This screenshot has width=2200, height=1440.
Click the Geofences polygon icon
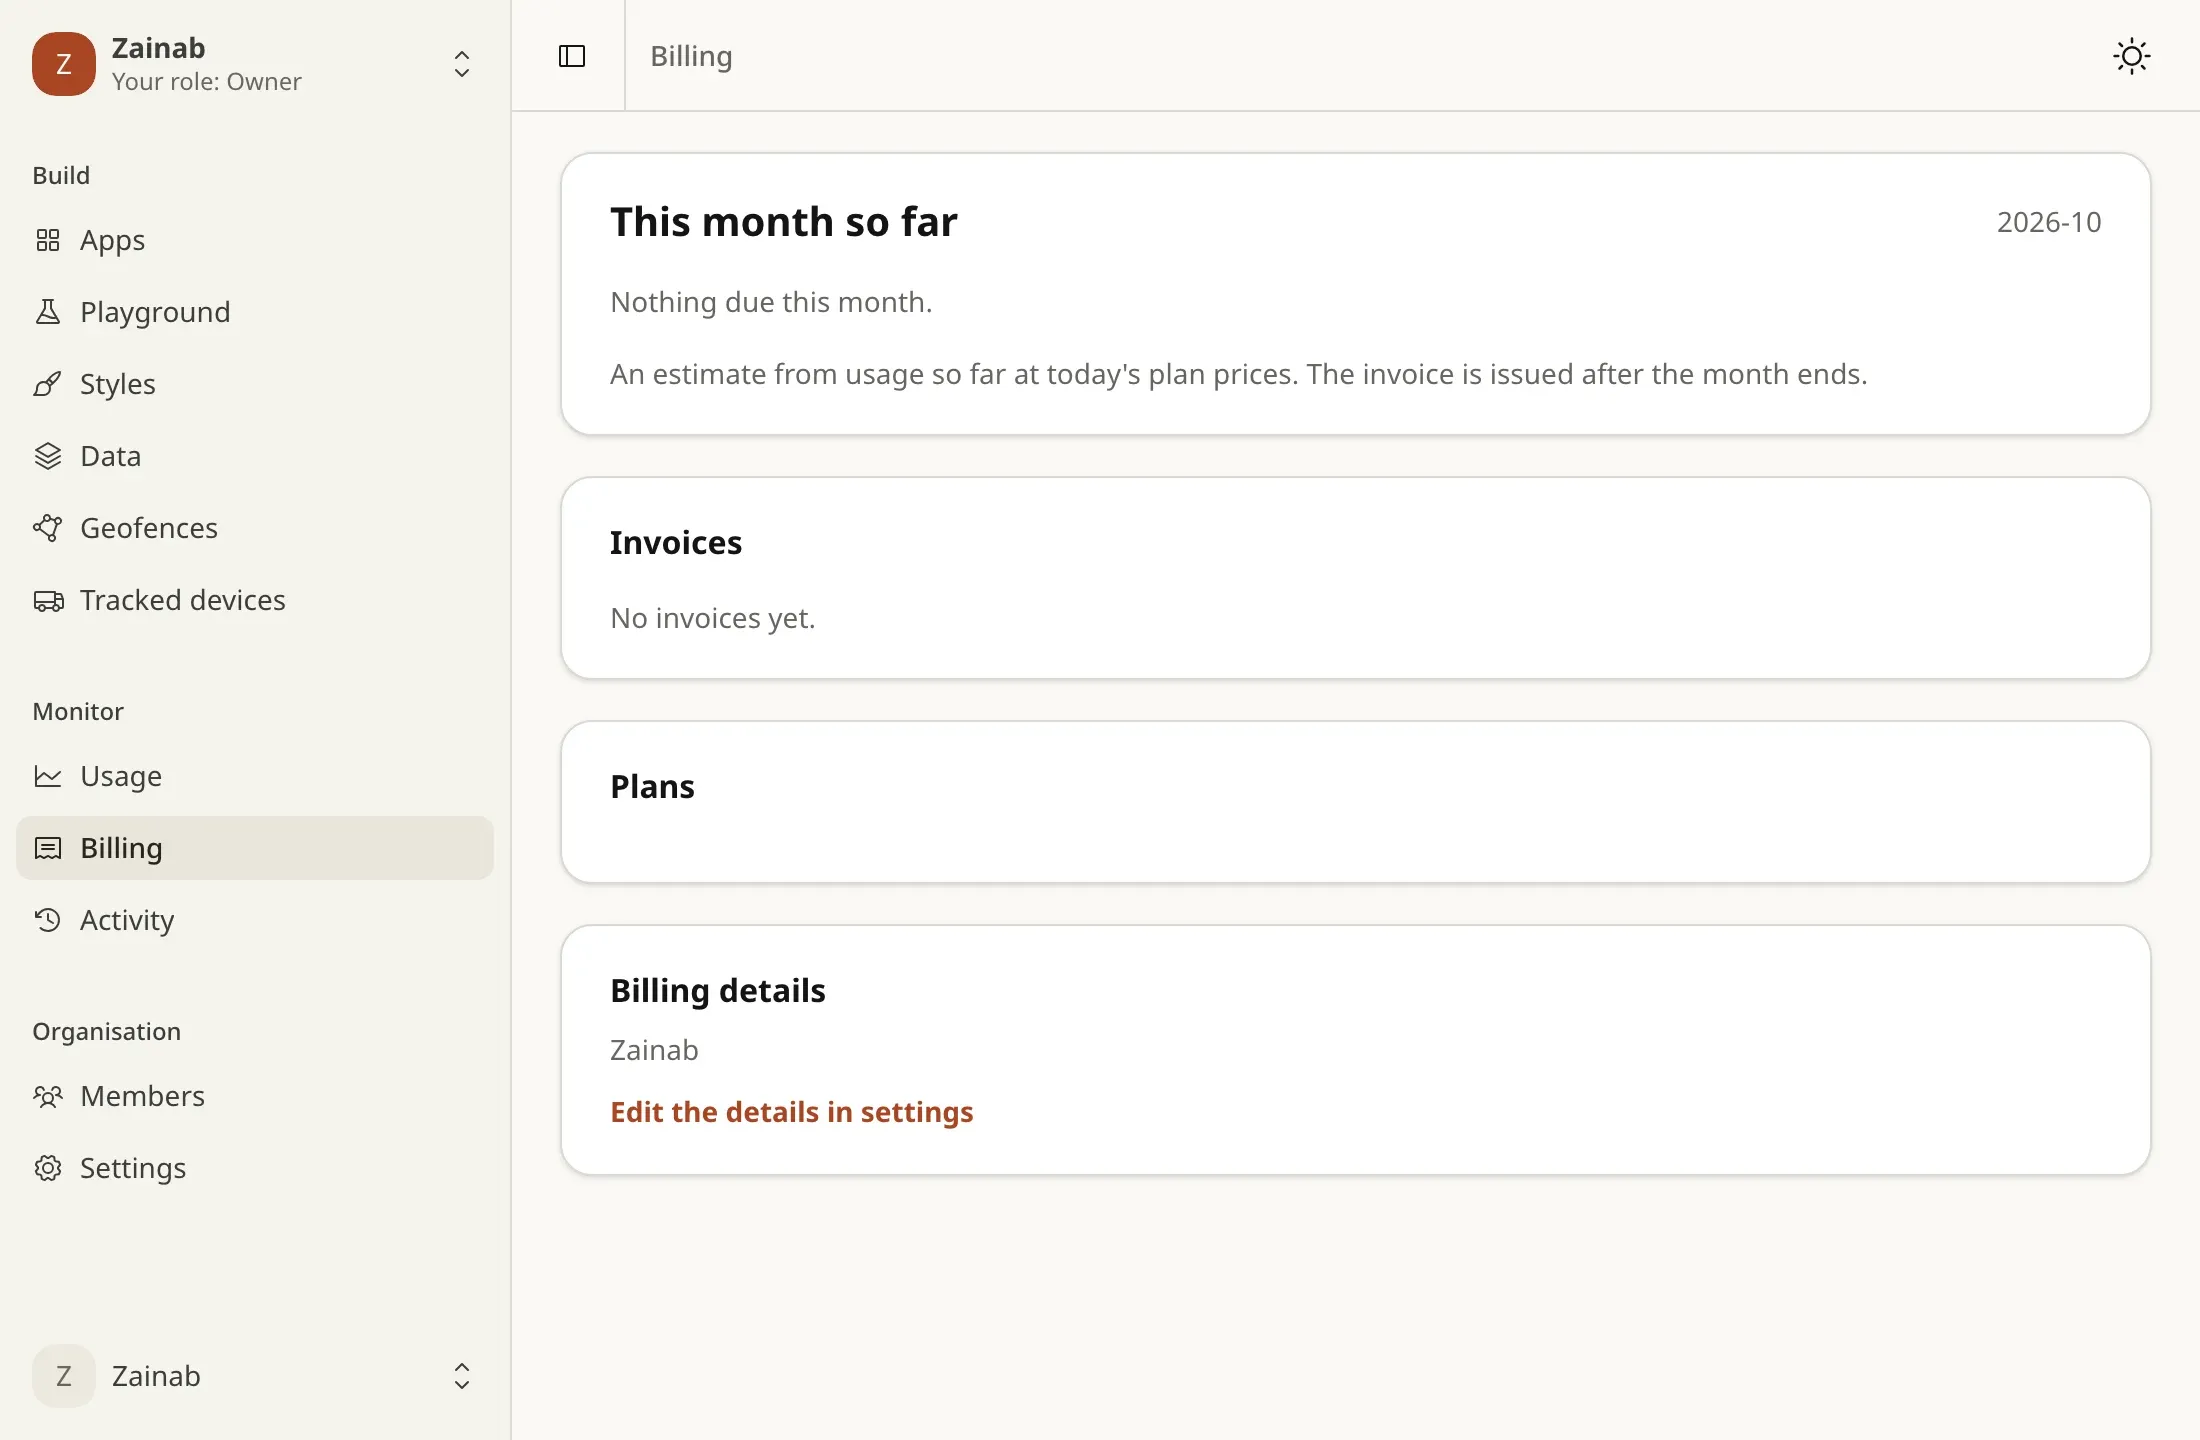click(47, 528)
